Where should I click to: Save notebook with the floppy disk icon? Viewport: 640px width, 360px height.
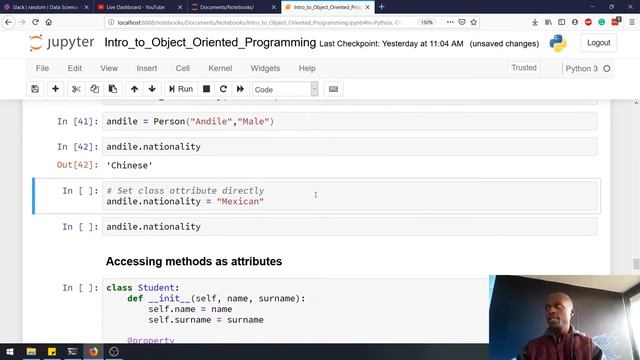35,89
